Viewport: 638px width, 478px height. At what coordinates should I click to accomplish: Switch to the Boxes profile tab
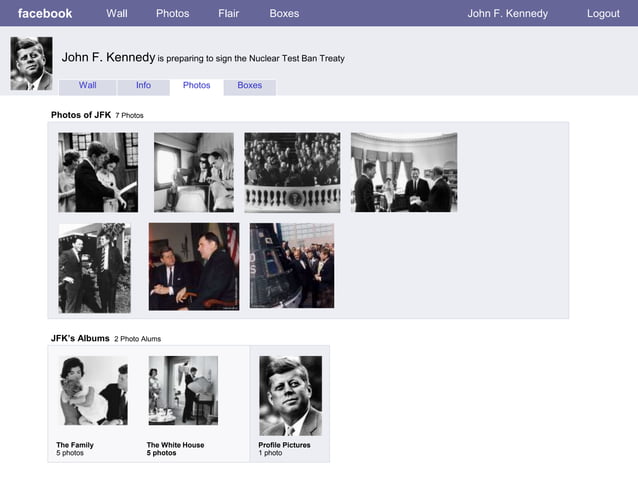click(249, 86)
